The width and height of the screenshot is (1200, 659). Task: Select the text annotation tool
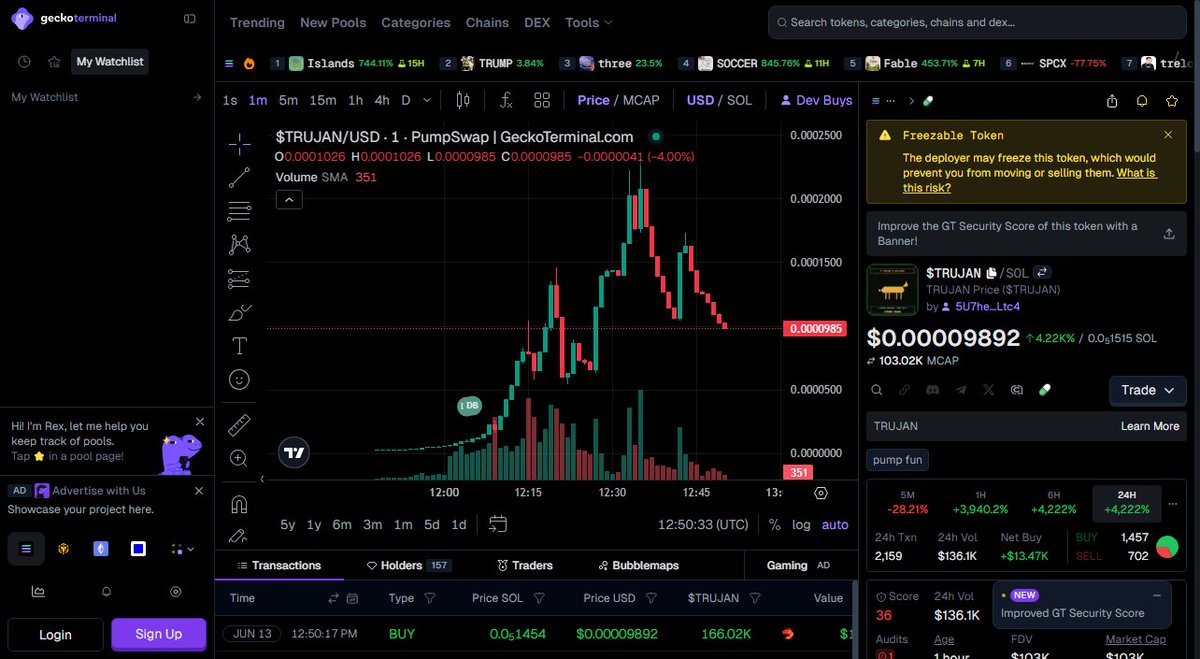click(239, 346)
